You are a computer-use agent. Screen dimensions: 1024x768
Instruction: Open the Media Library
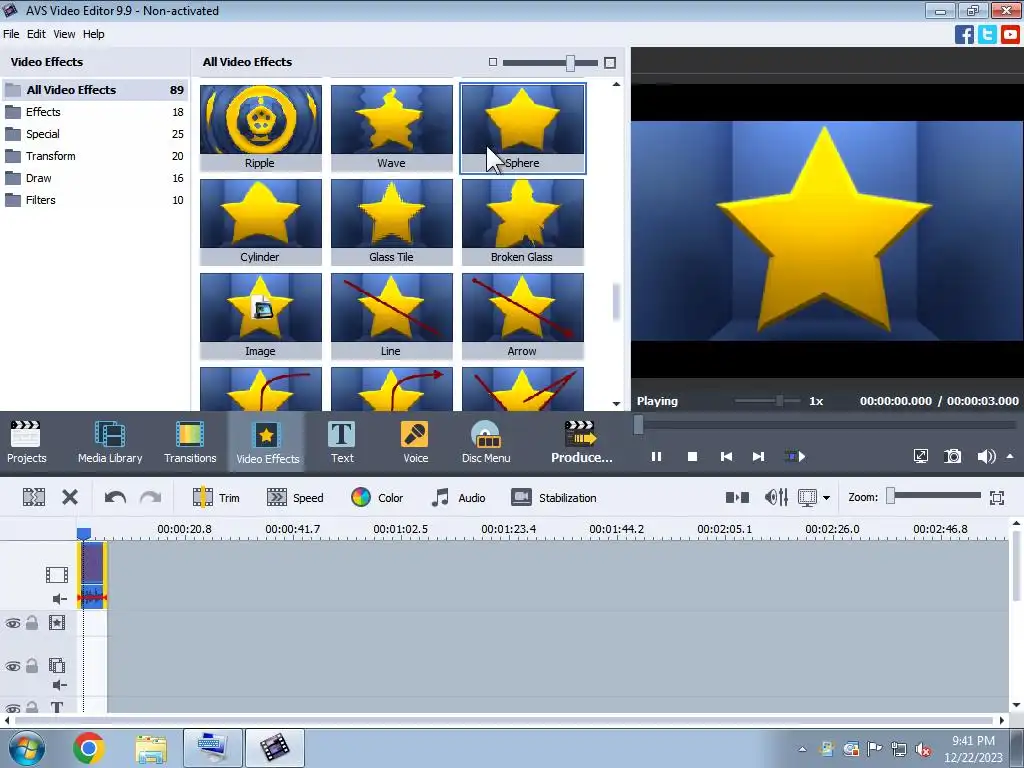point(110,442)
